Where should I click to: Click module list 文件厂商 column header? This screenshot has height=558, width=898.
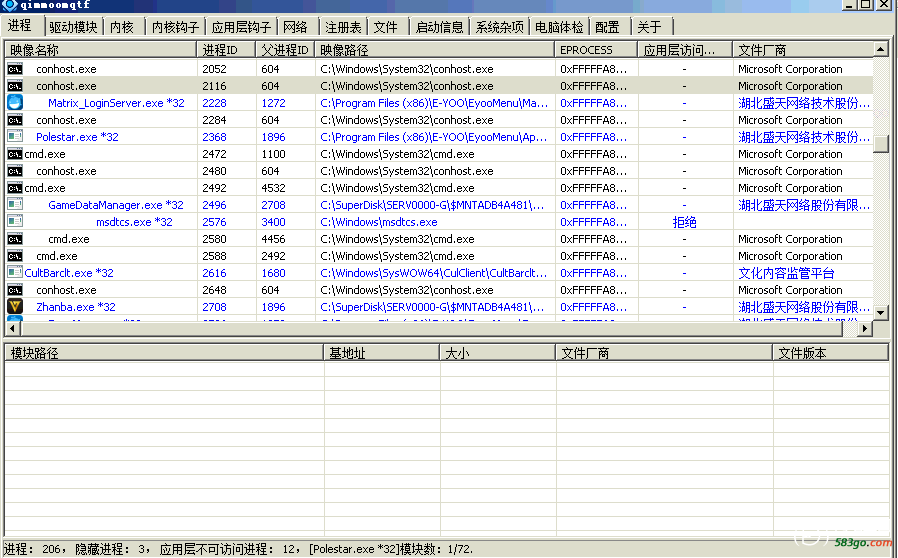click(x=664, y=353)
